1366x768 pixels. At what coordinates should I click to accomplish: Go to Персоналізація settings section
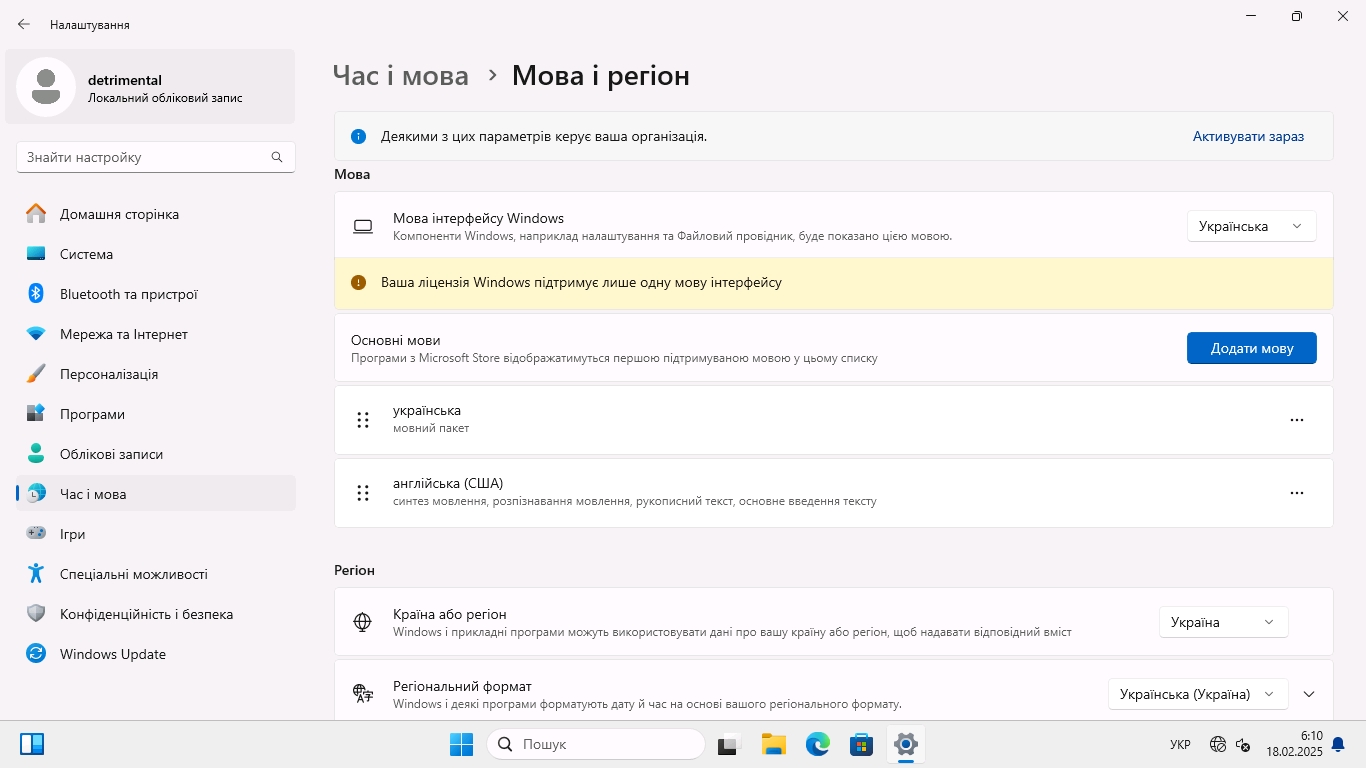pyautogui.click(x=108, y=374)
